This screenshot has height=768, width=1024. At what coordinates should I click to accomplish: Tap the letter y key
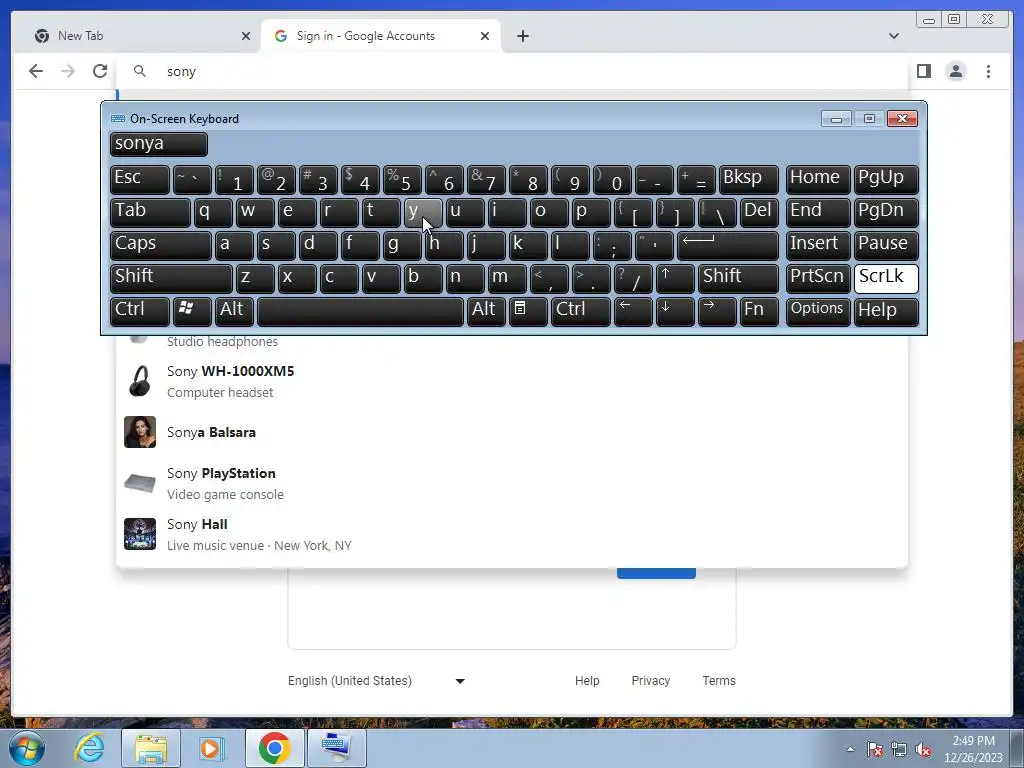[x=423, y=212]
